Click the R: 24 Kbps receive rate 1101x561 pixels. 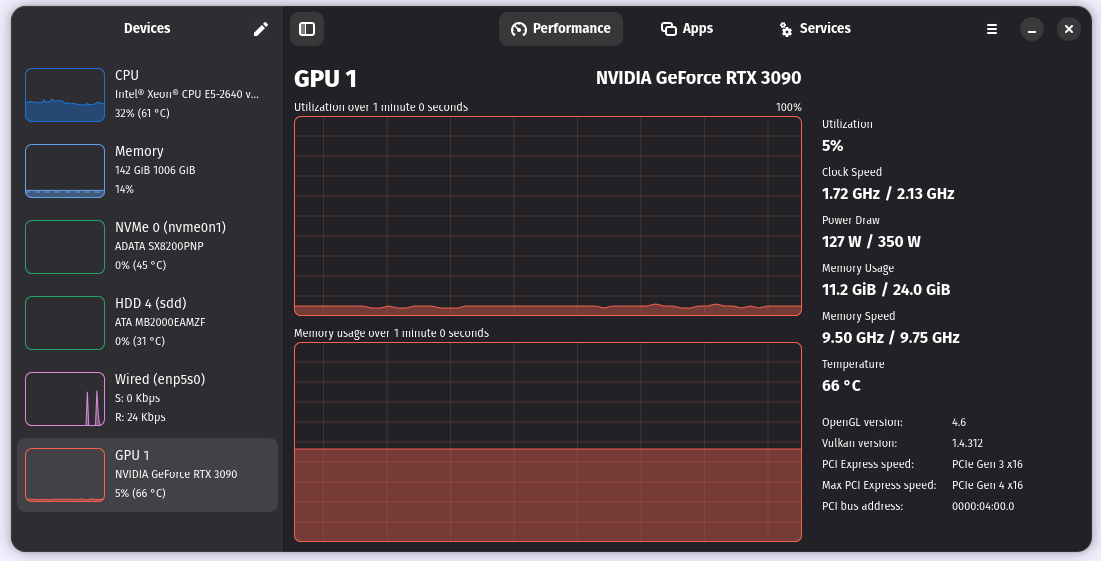(x=140, y=417)
